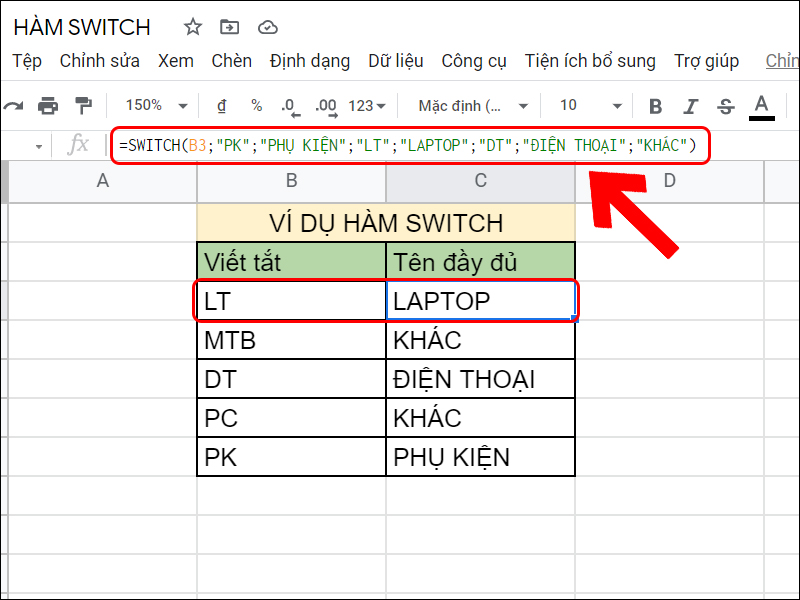Open the Chèn menu
This screenshot has width=800, height=600.
click(231, 60)
